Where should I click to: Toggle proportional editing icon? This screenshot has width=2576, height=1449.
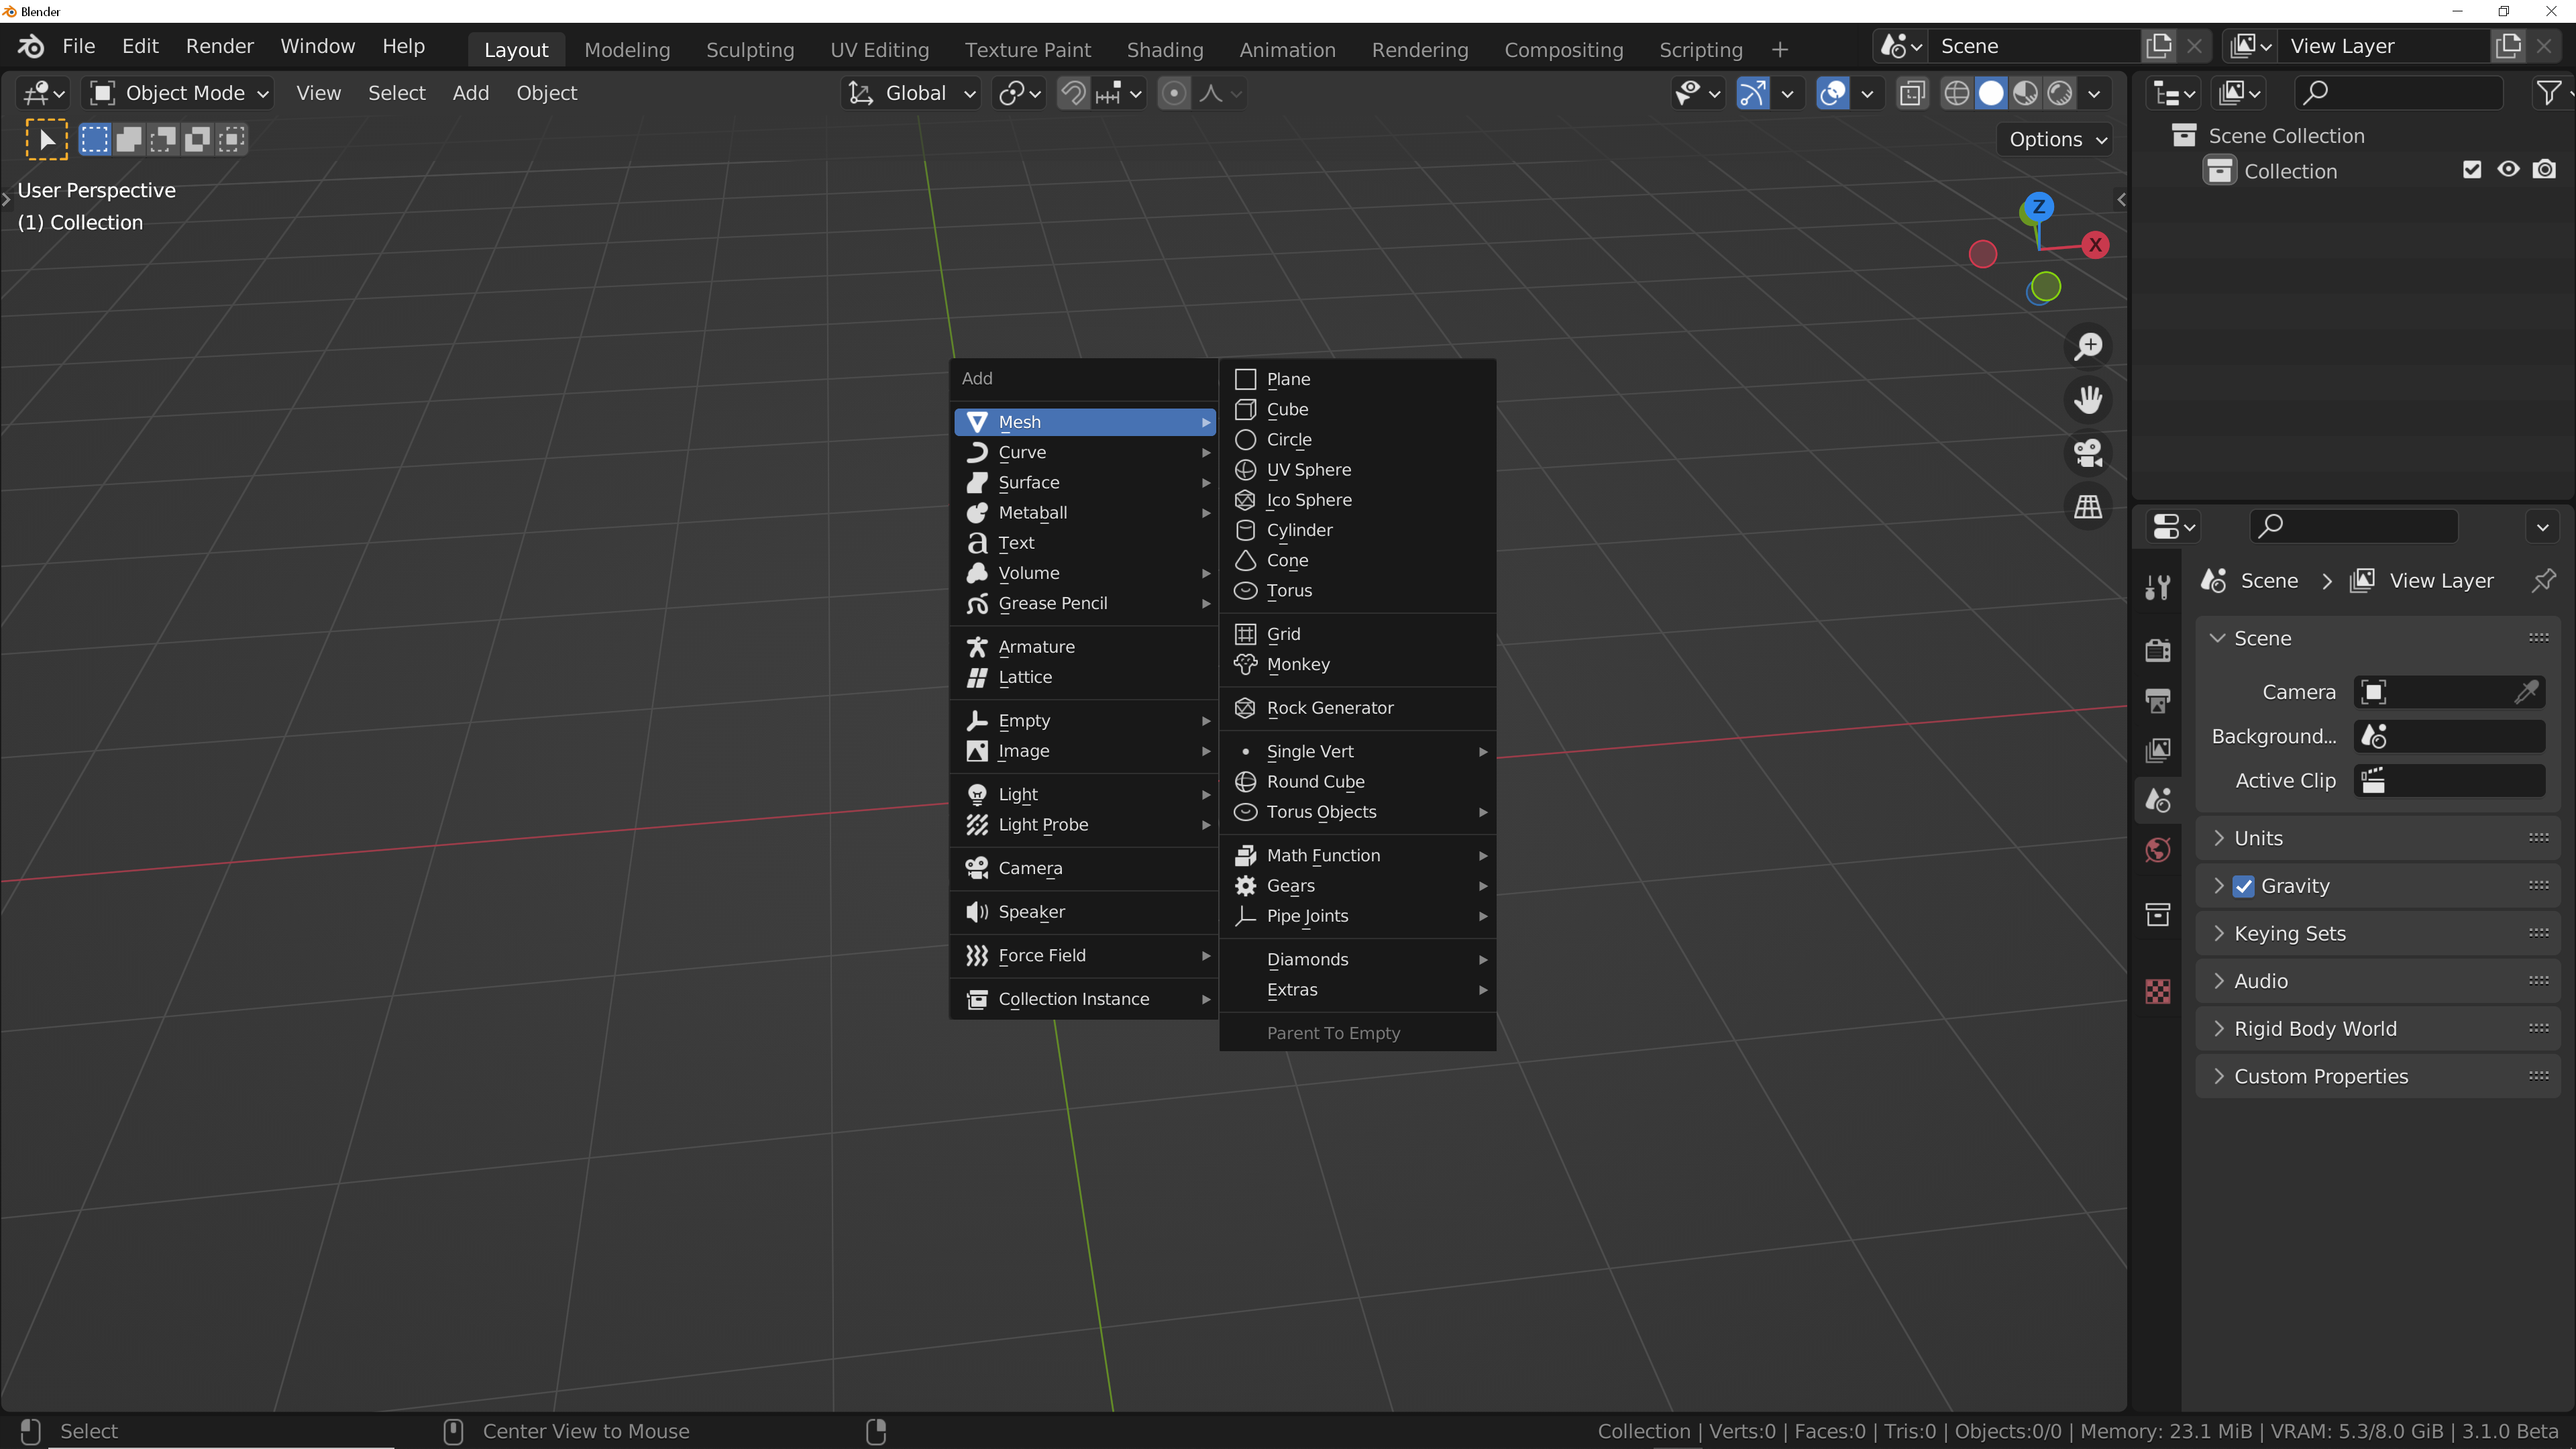[1174, 93]
